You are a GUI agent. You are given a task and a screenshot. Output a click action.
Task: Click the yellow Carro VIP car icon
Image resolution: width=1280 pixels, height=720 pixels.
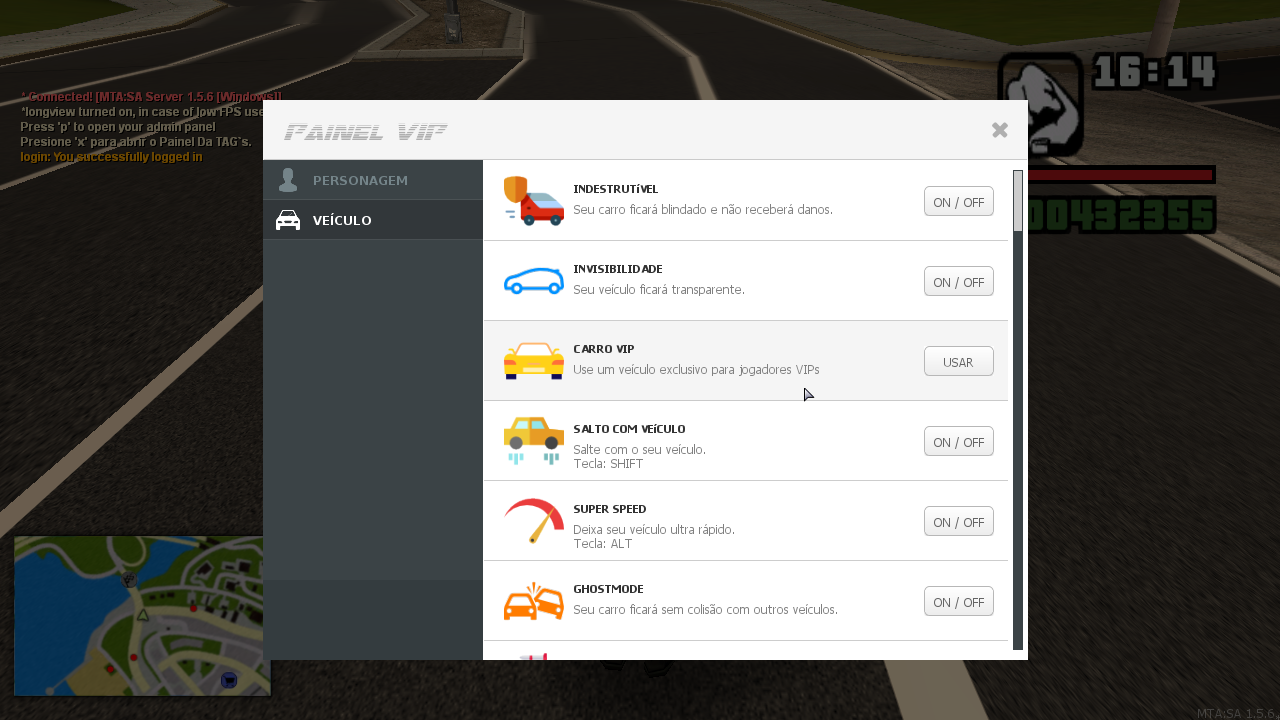[533, 360]
